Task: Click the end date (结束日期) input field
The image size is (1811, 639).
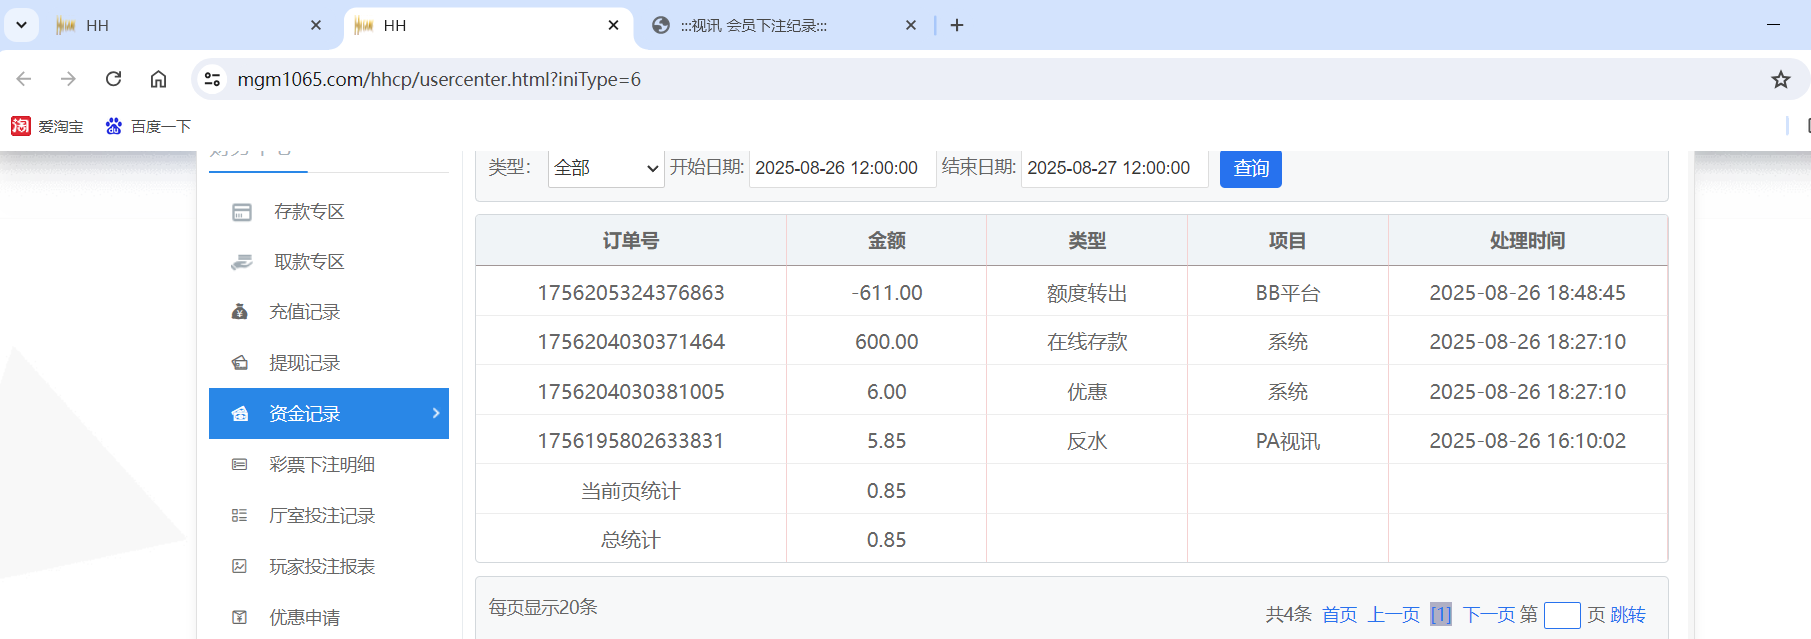Action: click(1113, 168)
